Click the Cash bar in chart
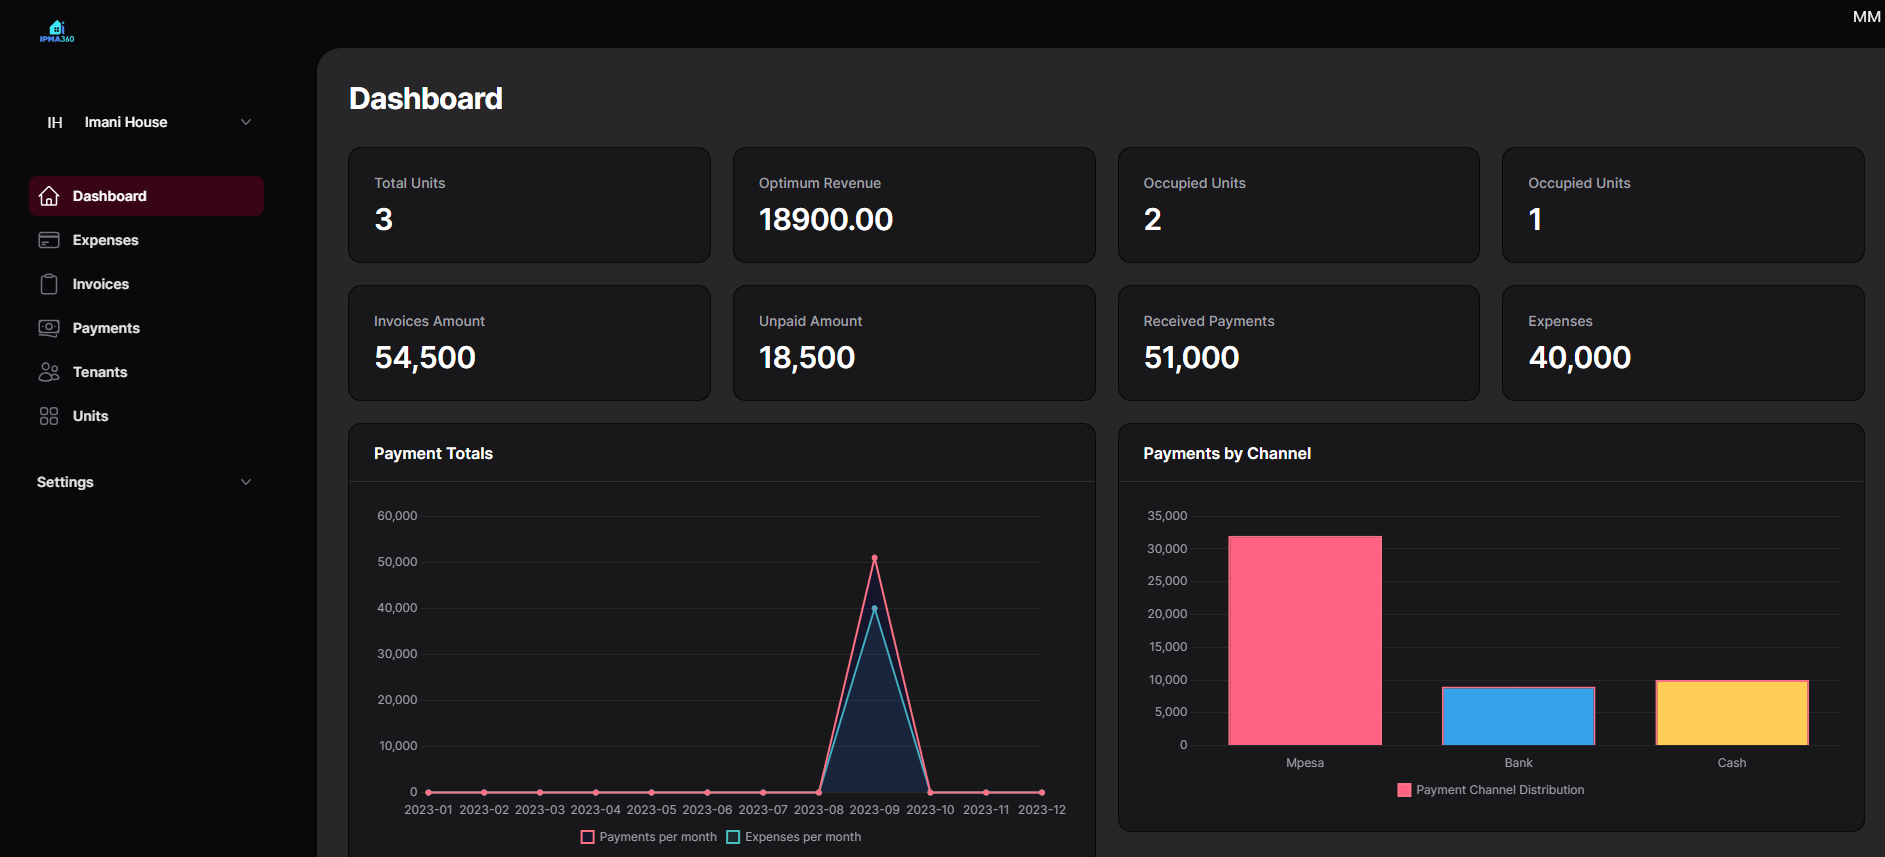 click(1732, 713)
